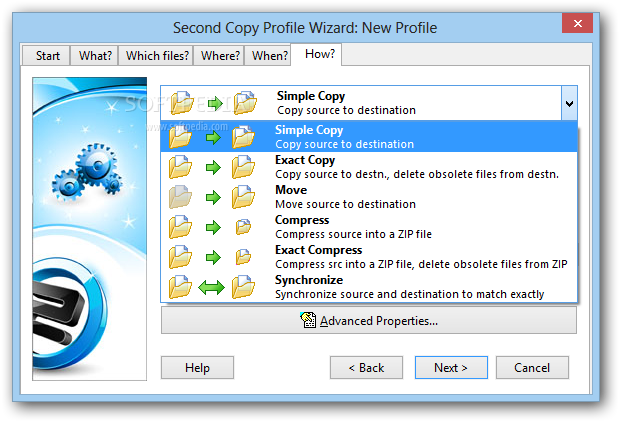Click the green arrow in highlighted Simple Copy row

(213, 137)
